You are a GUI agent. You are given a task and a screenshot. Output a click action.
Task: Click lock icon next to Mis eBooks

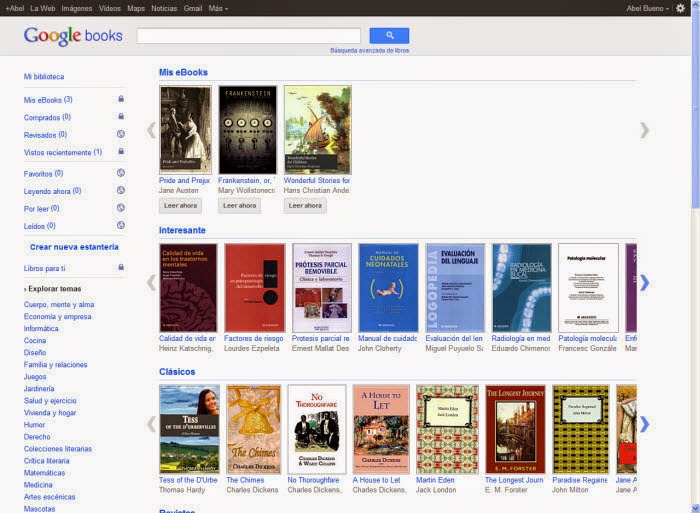click(121, 99)
